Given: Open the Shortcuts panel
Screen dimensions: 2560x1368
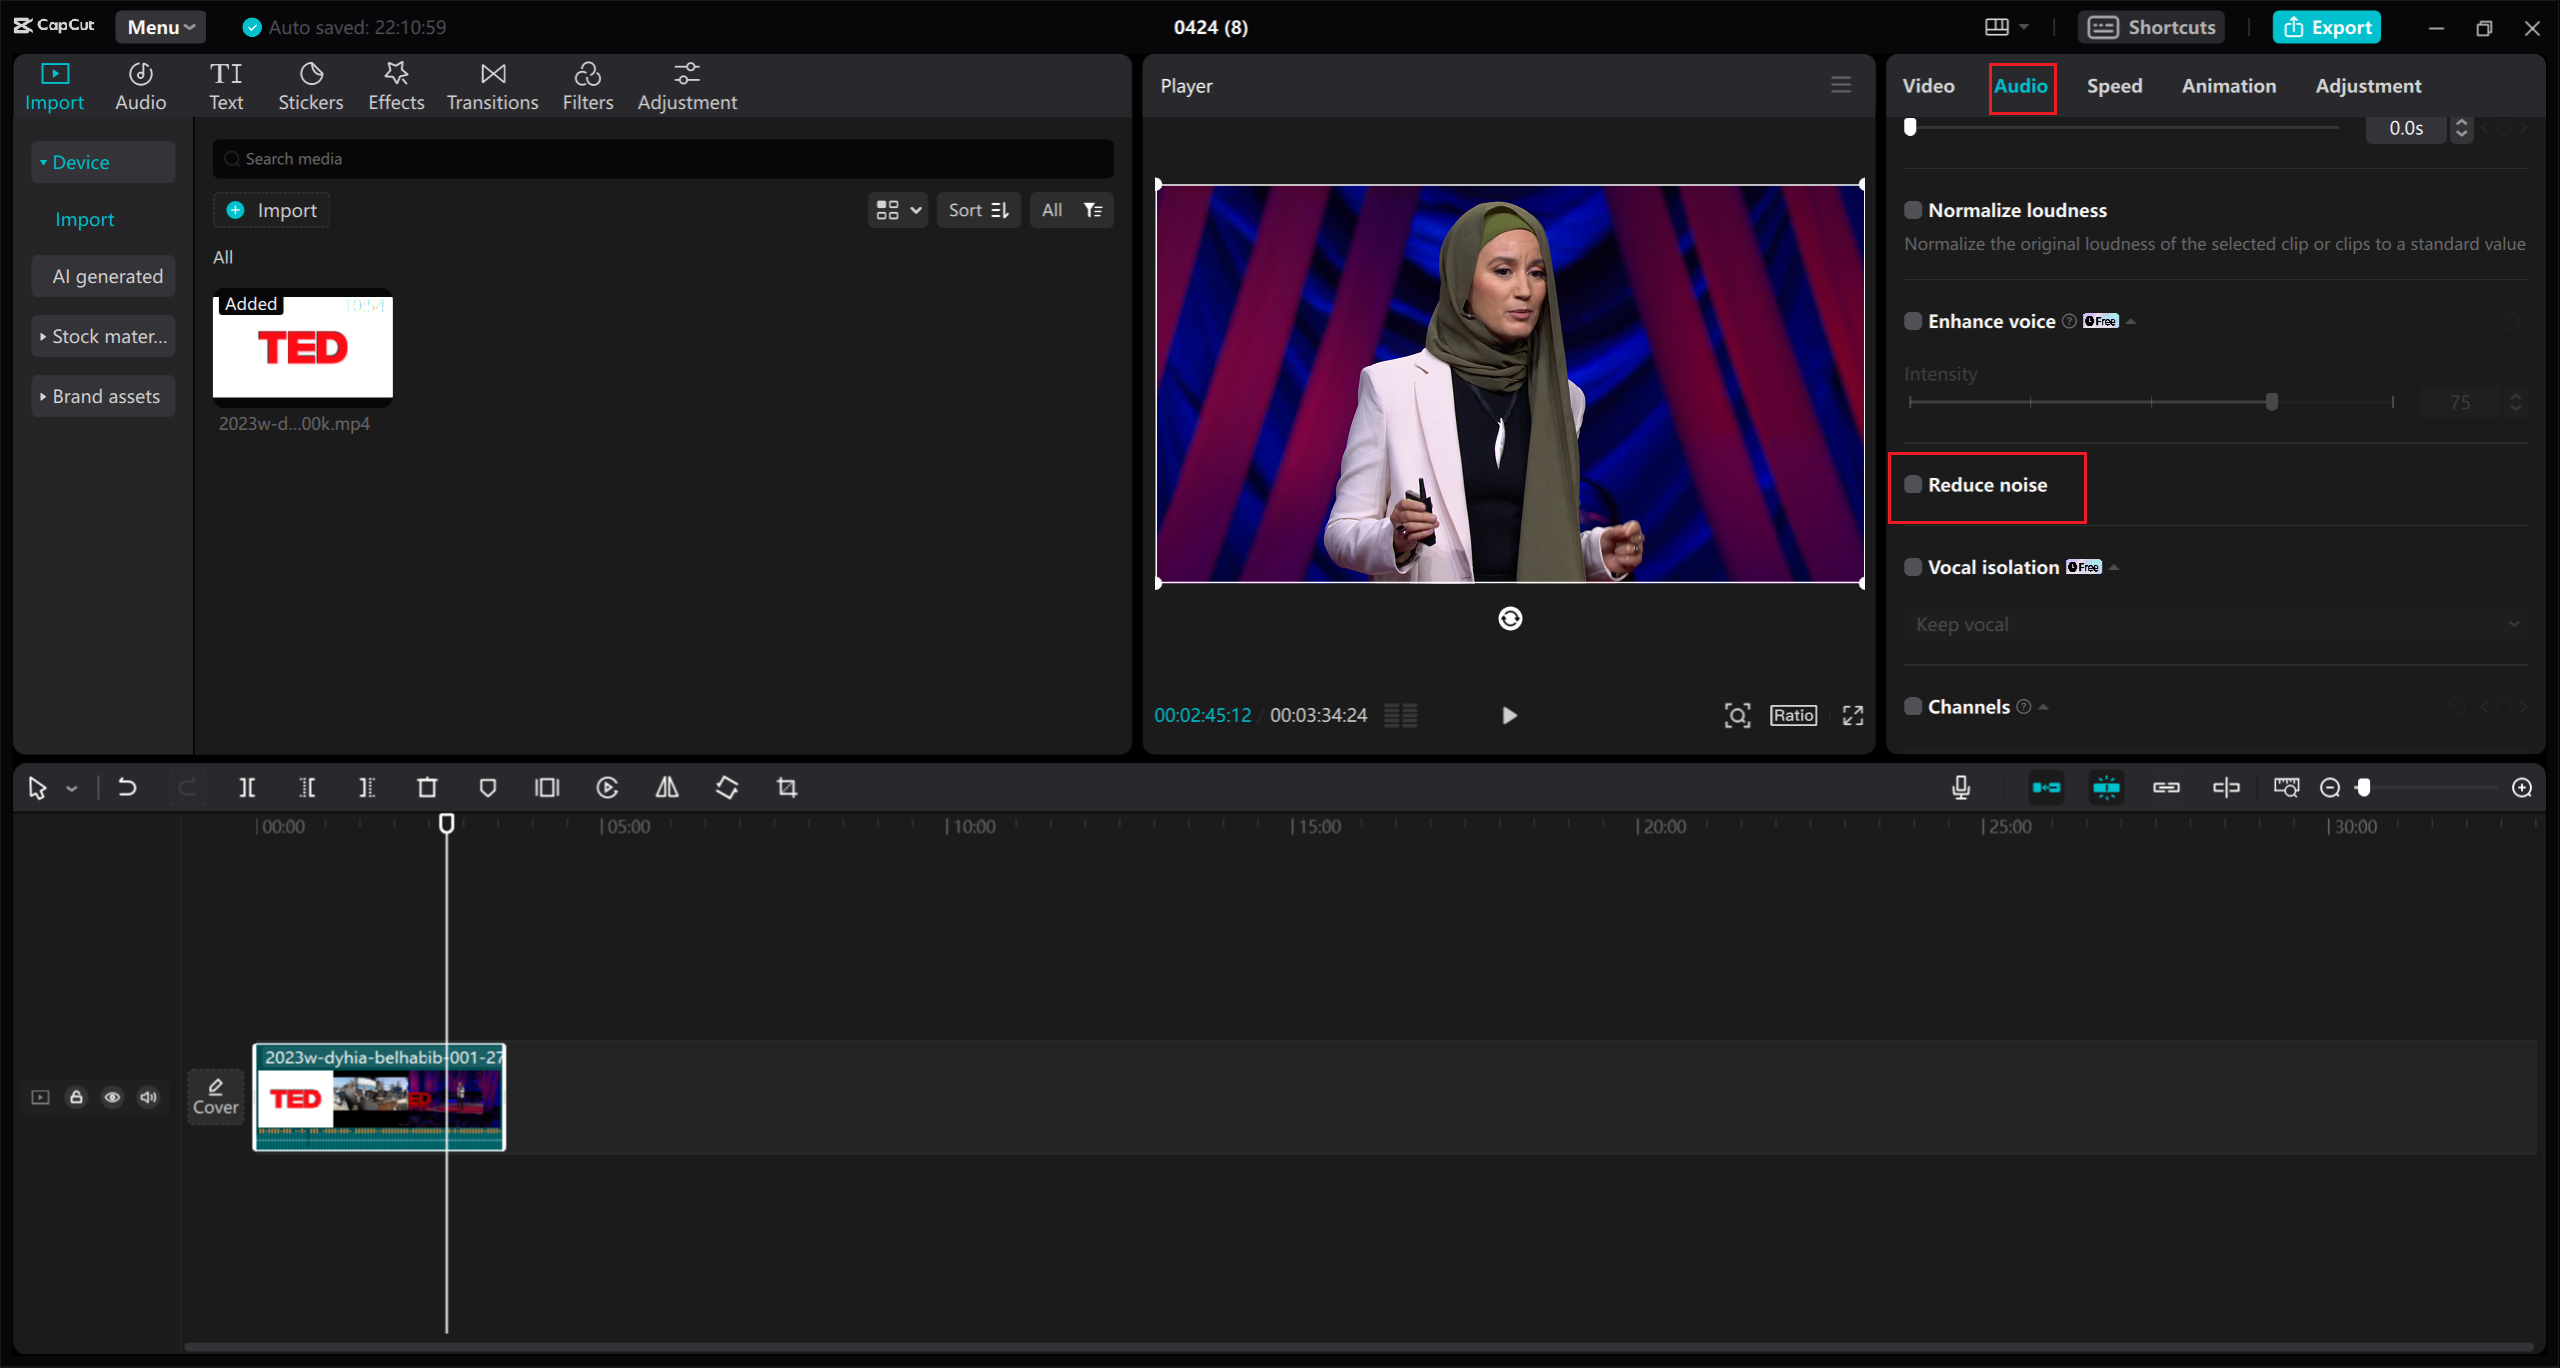Looking at the screenshot, I should pos(2151,27).
